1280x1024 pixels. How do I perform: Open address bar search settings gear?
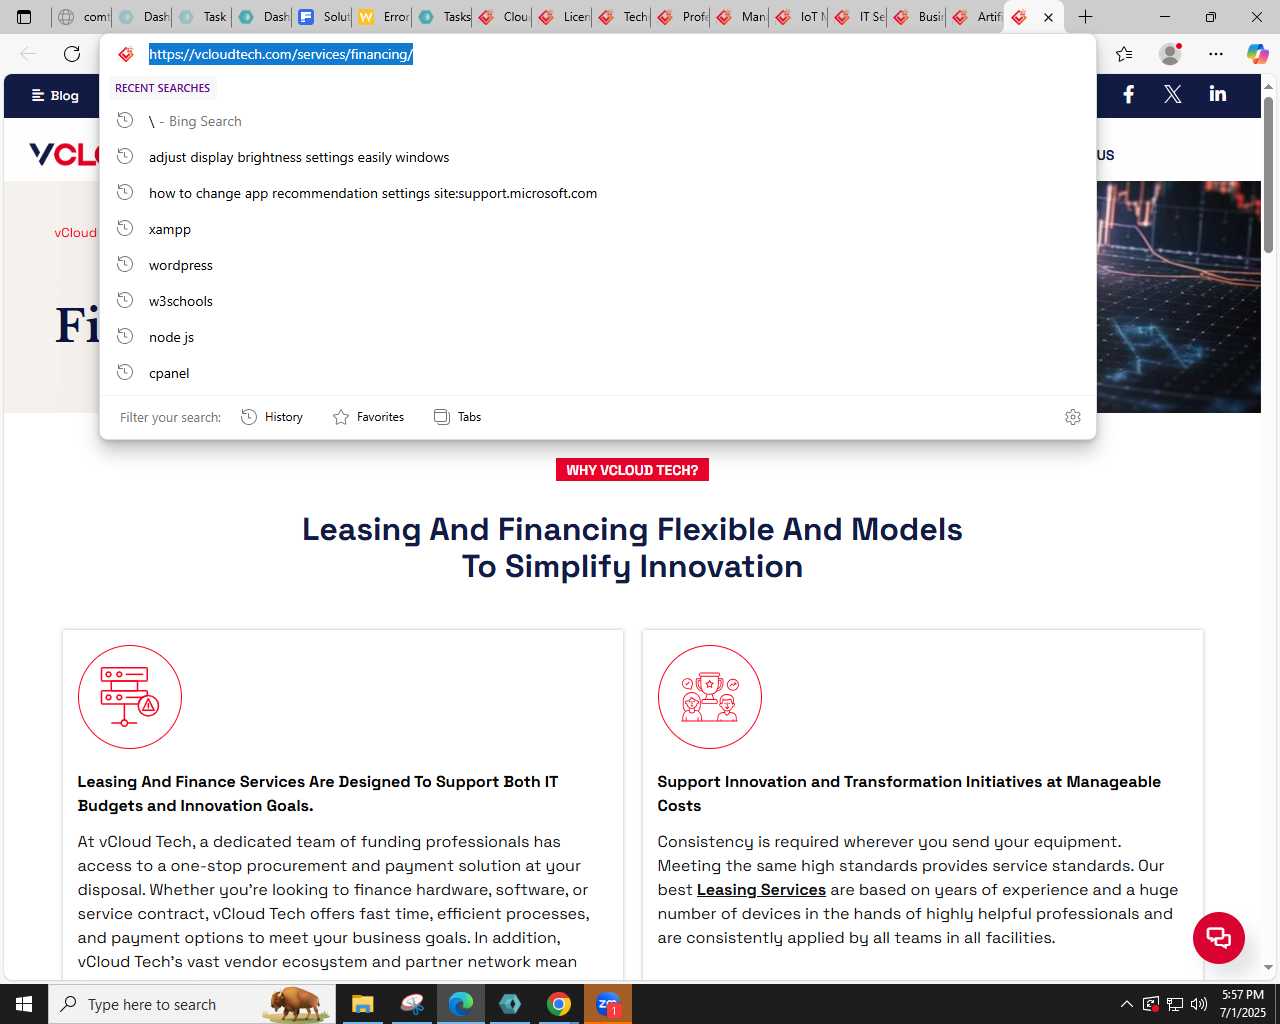pos(1073,417)
